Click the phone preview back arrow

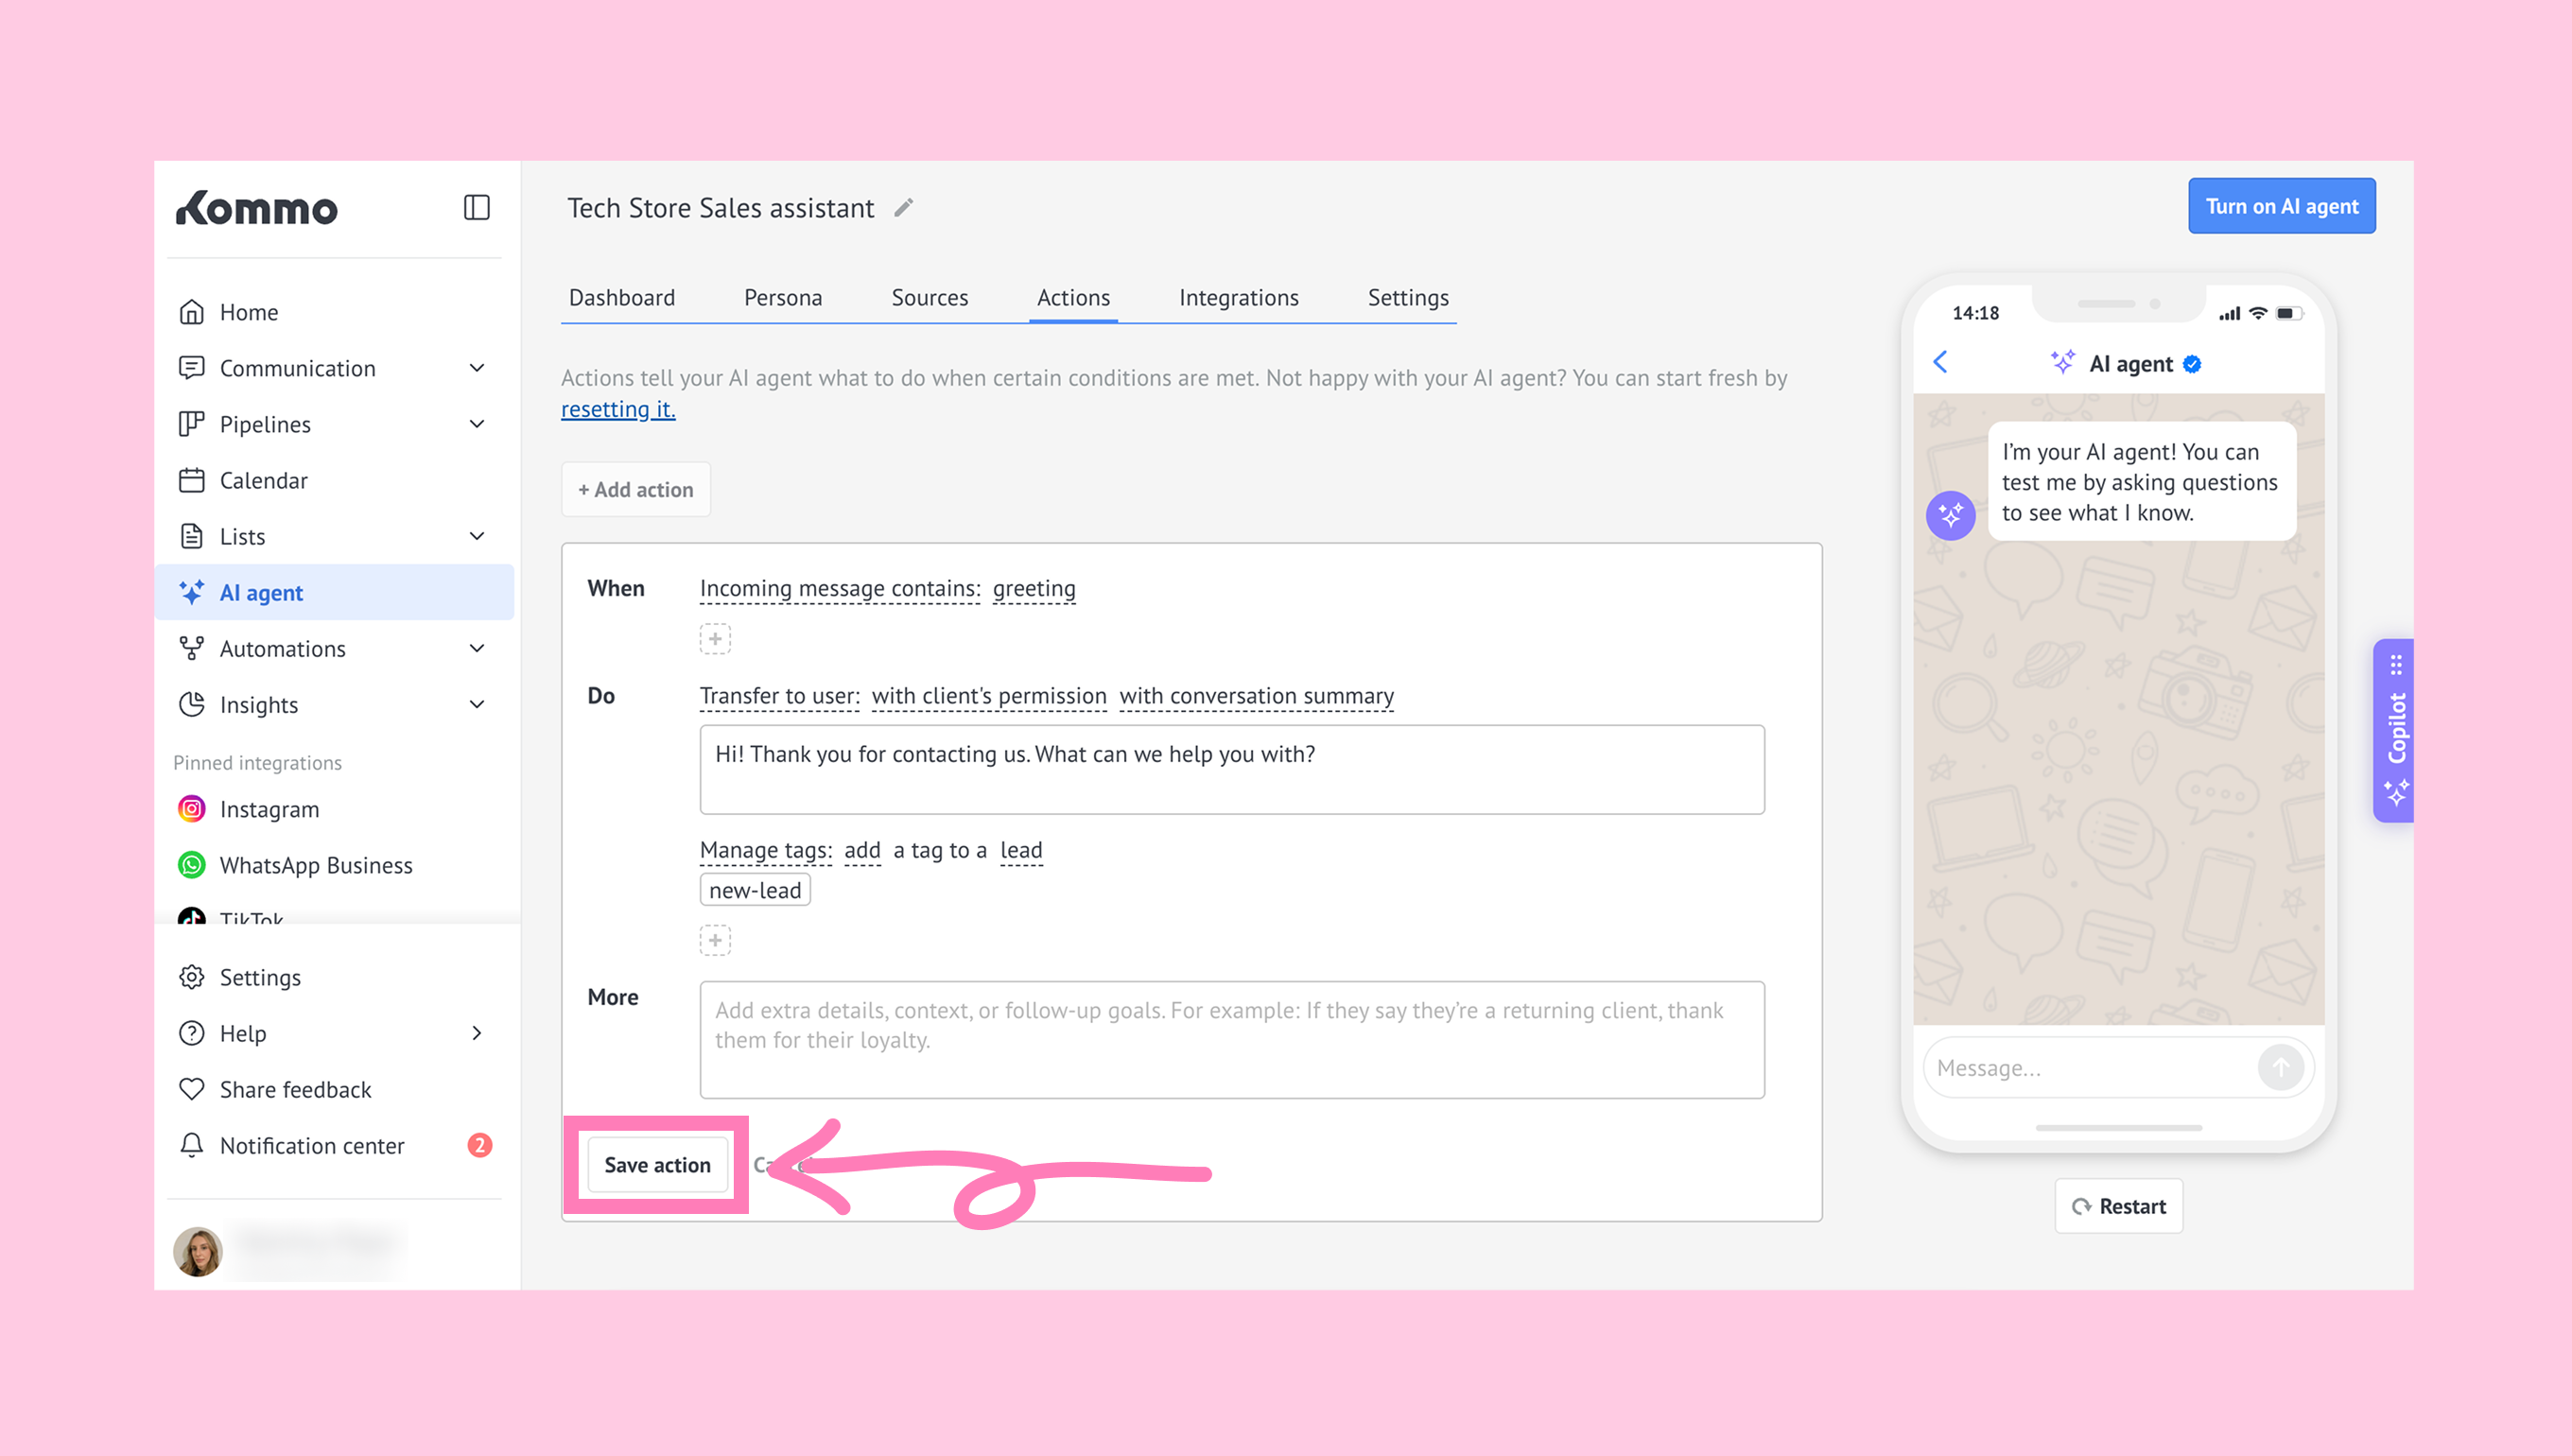tap(1940, 362)
